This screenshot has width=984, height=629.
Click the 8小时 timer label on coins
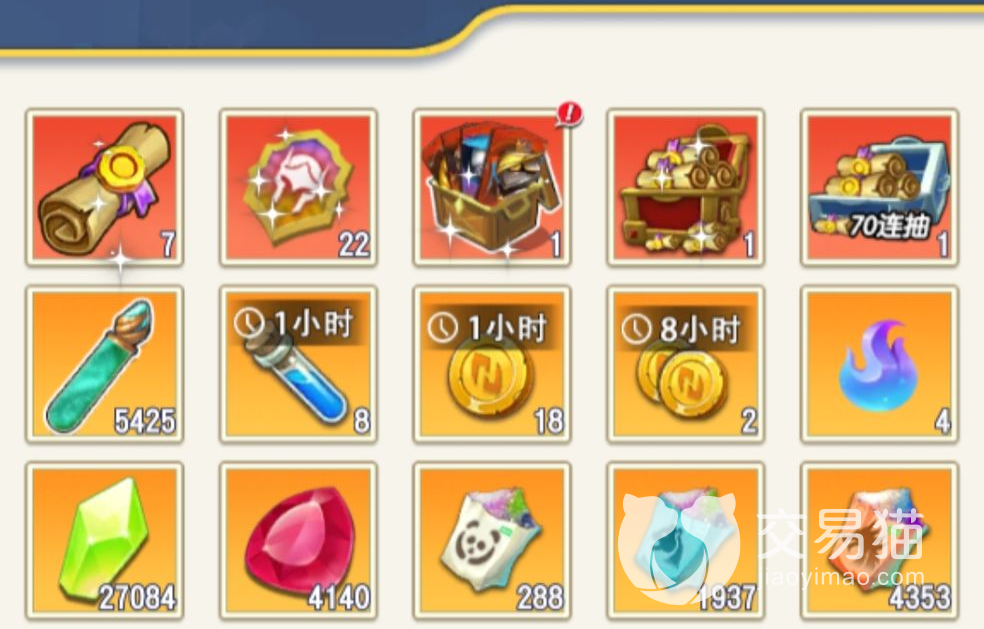(681, 328)
